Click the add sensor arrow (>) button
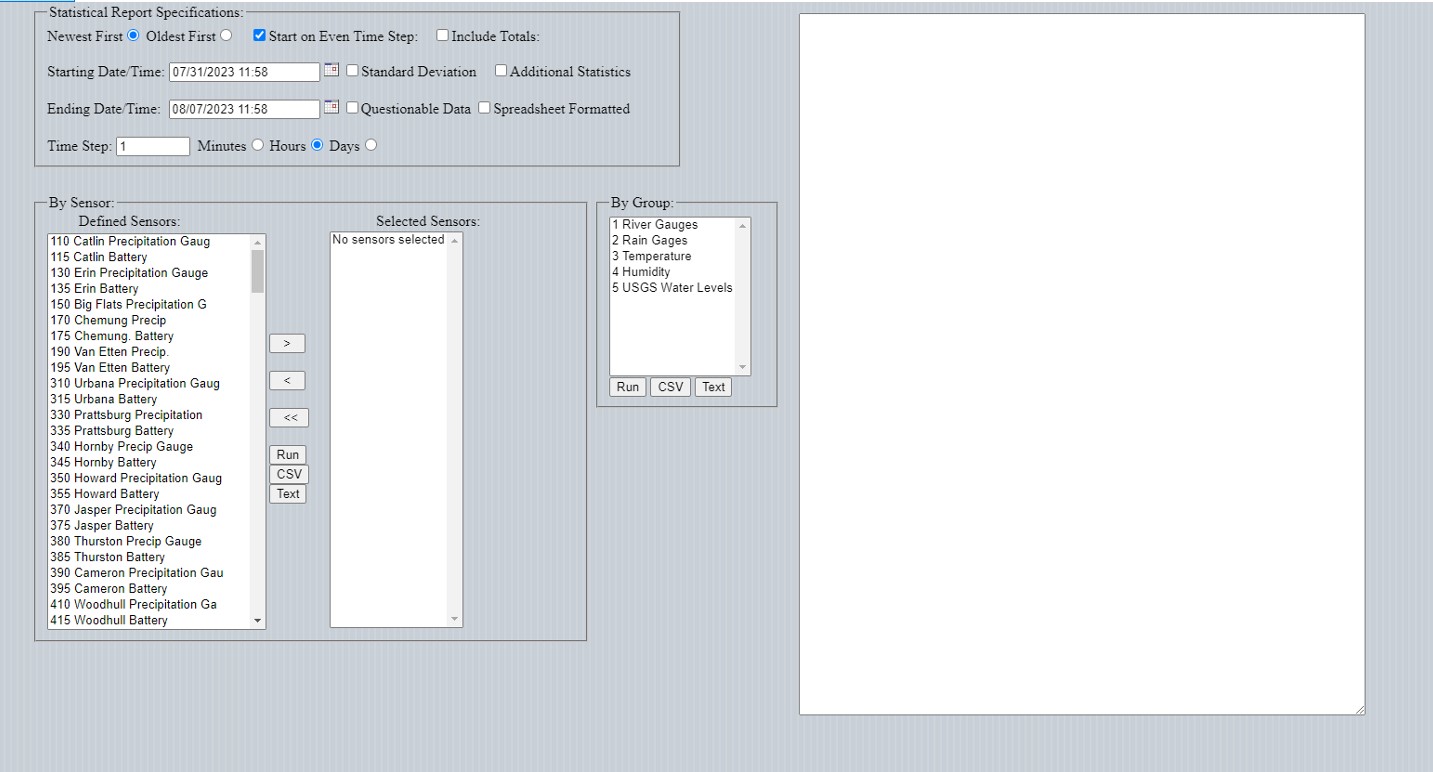Screen dimensions: 1433x772 pos(287,343)
